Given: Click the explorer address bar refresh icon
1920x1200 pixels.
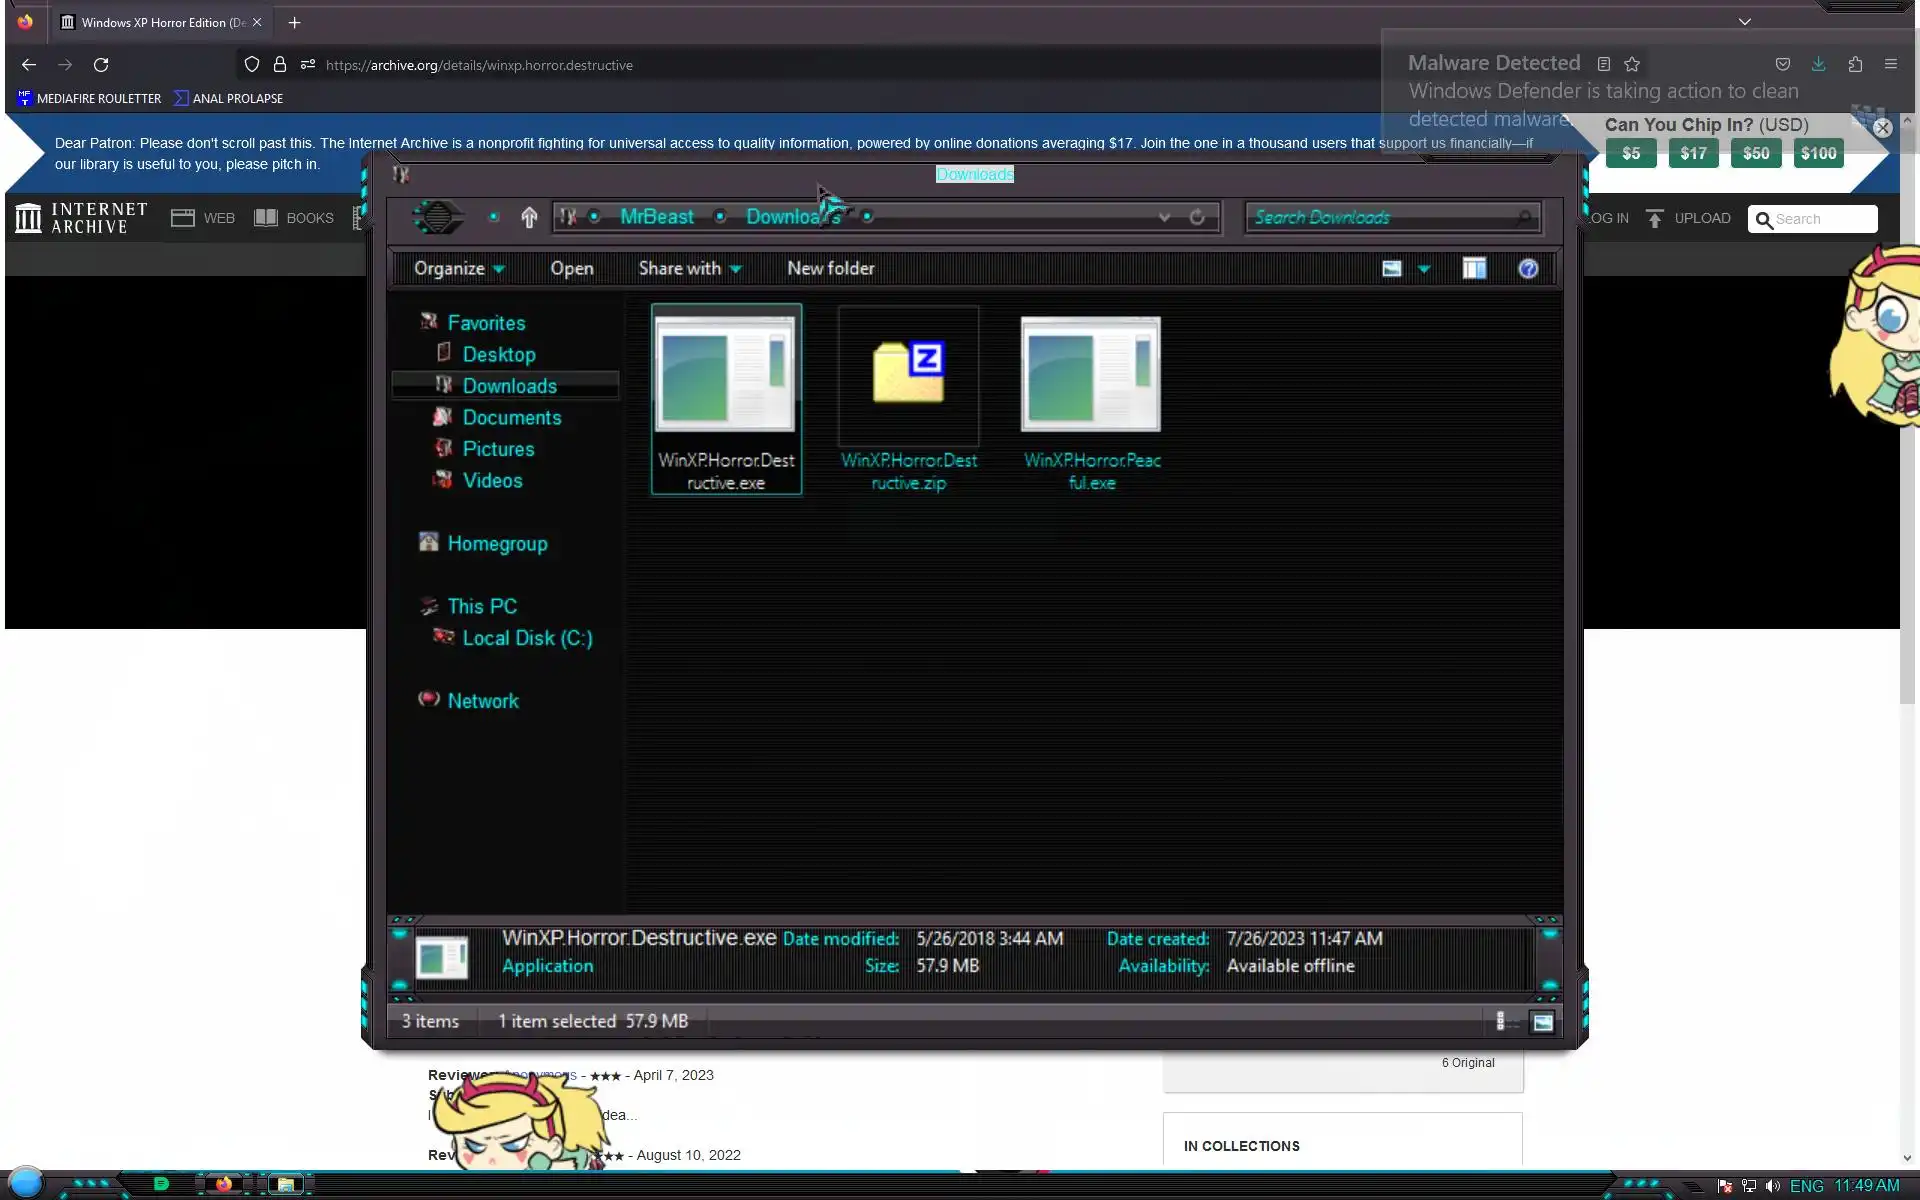Looking at the screenshot, I should coord(1197,217).
